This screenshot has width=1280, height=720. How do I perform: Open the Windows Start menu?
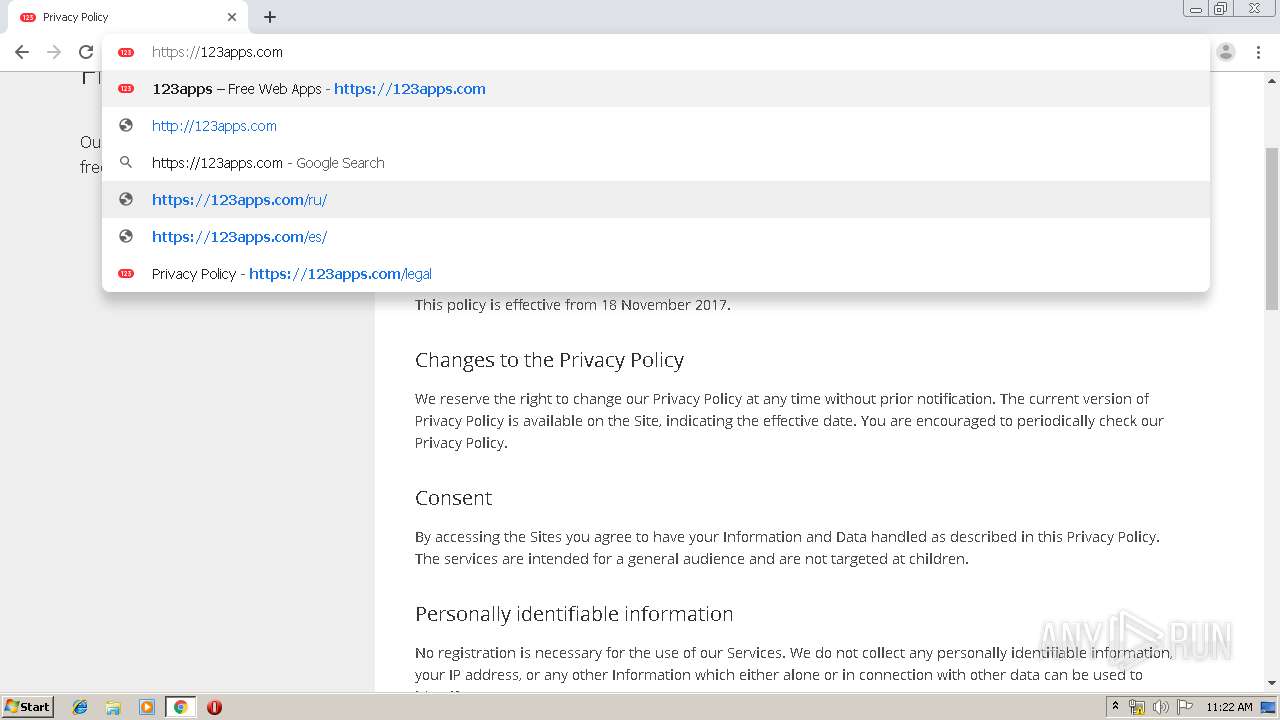[x=28, y=707]
